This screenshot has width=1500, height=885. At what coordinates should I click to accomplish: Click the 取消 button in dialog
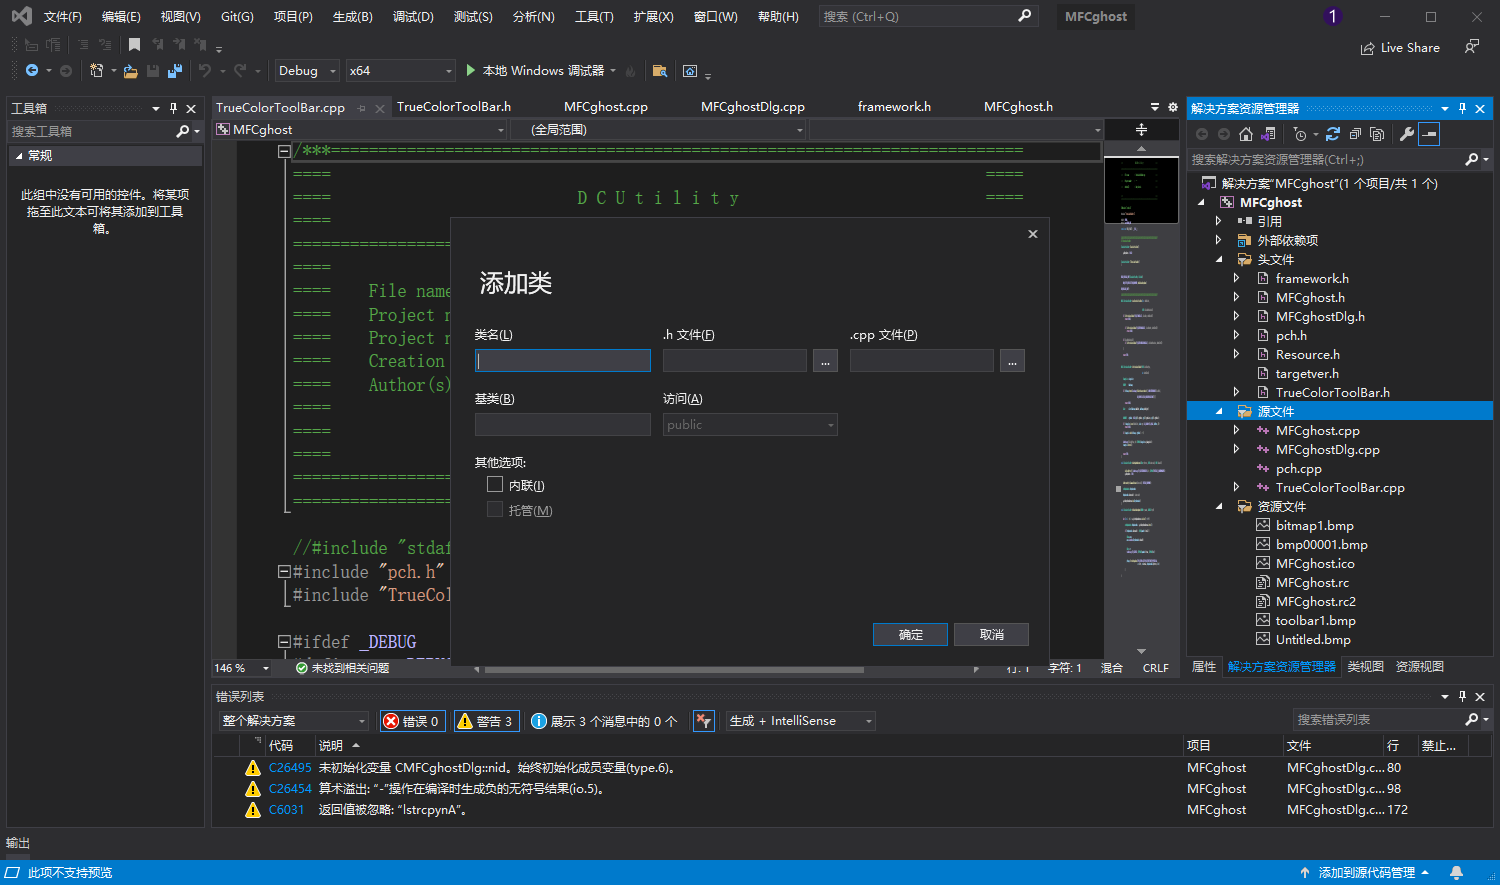click(991, 635)
